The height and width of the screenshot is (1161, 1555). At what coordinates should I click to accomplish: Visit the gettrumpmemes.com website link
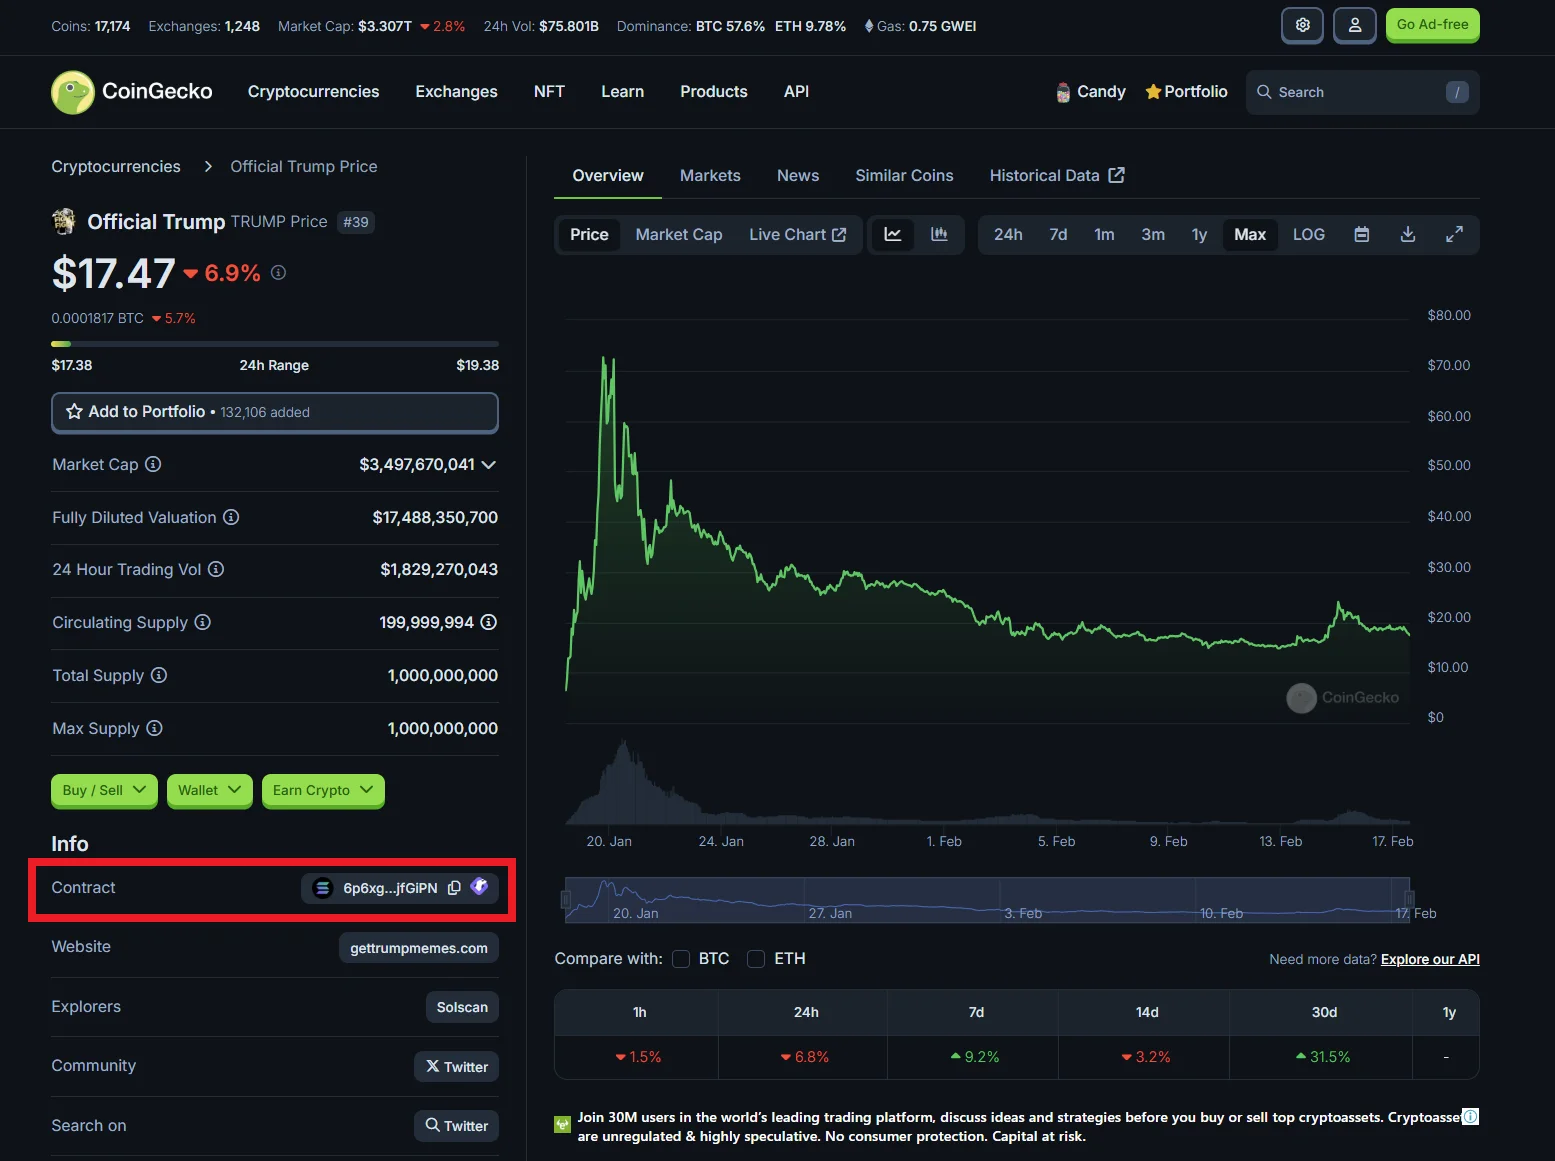[x=418, y=947]
